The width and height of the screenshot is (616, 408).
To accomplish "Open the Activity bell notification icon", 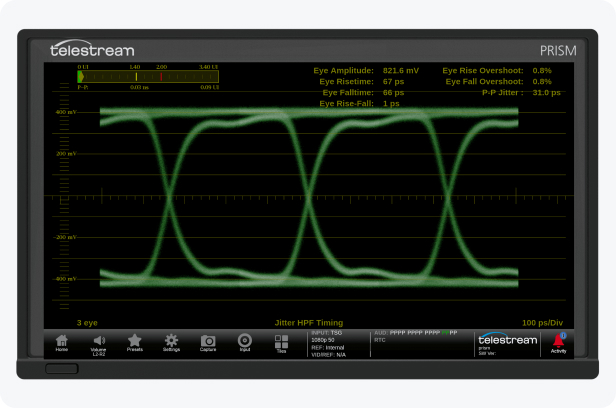I will coord(558,343).
